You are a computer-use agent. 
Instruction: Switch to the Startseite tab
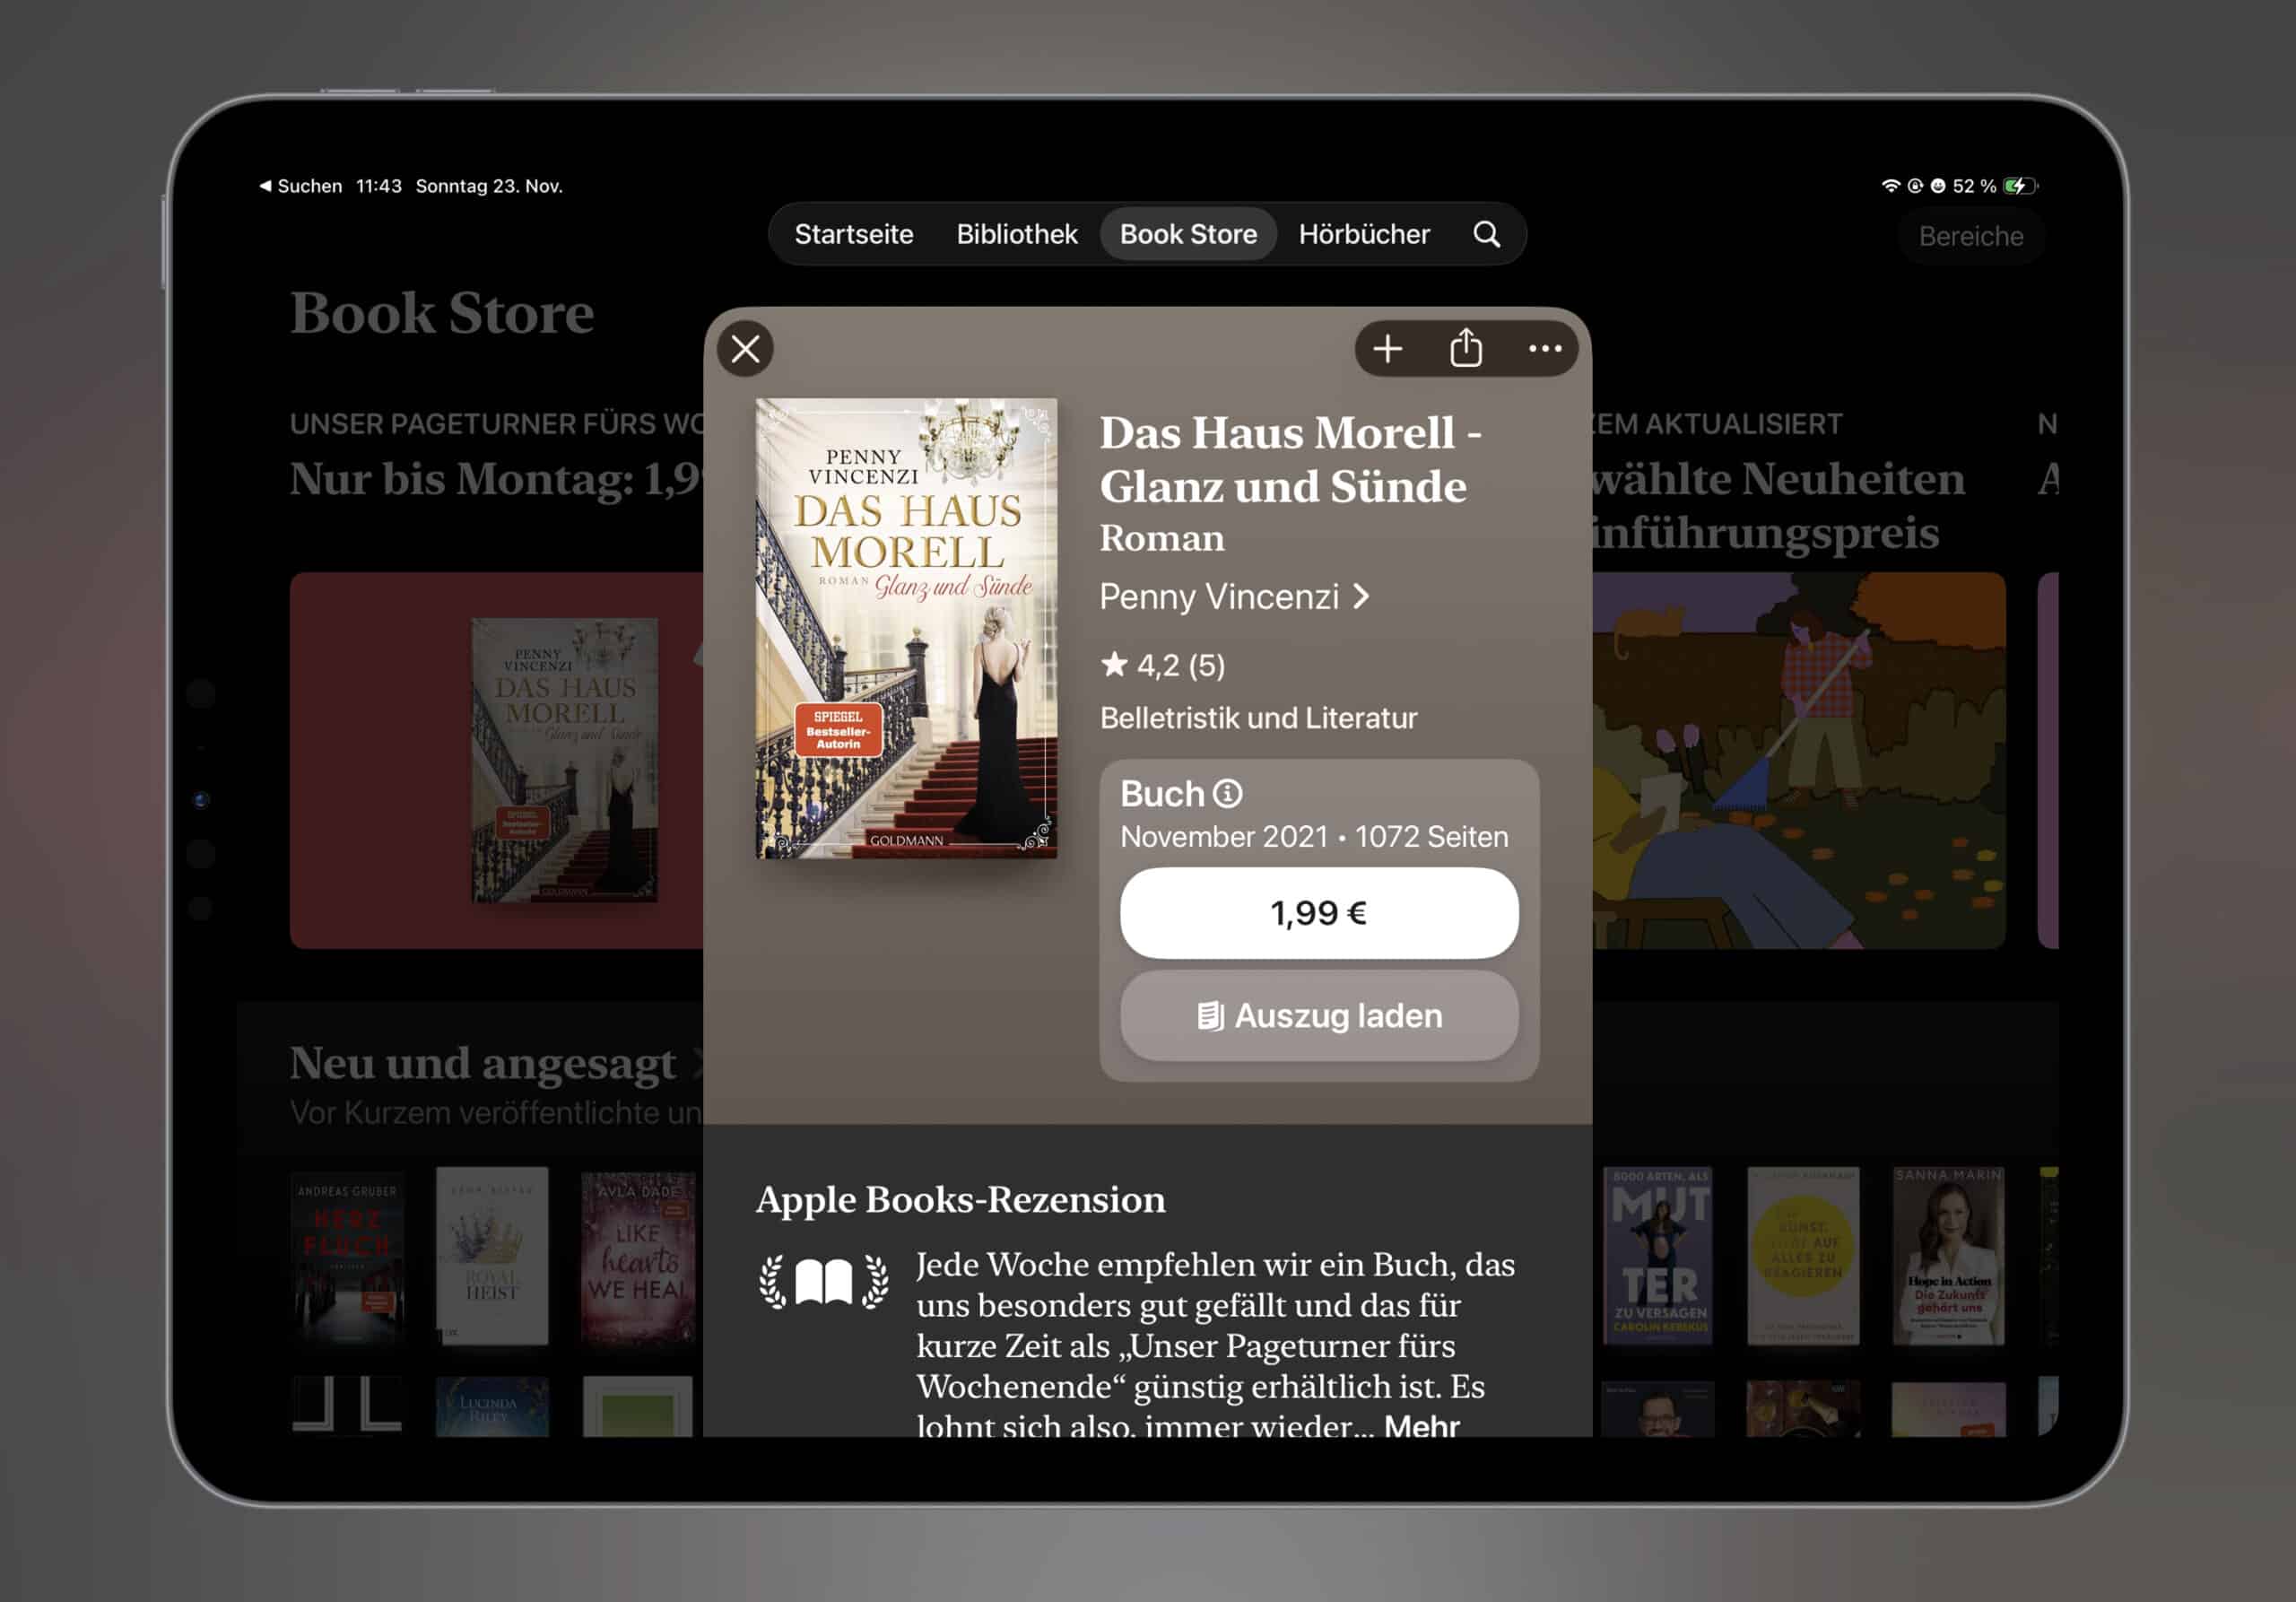[854, 234]
